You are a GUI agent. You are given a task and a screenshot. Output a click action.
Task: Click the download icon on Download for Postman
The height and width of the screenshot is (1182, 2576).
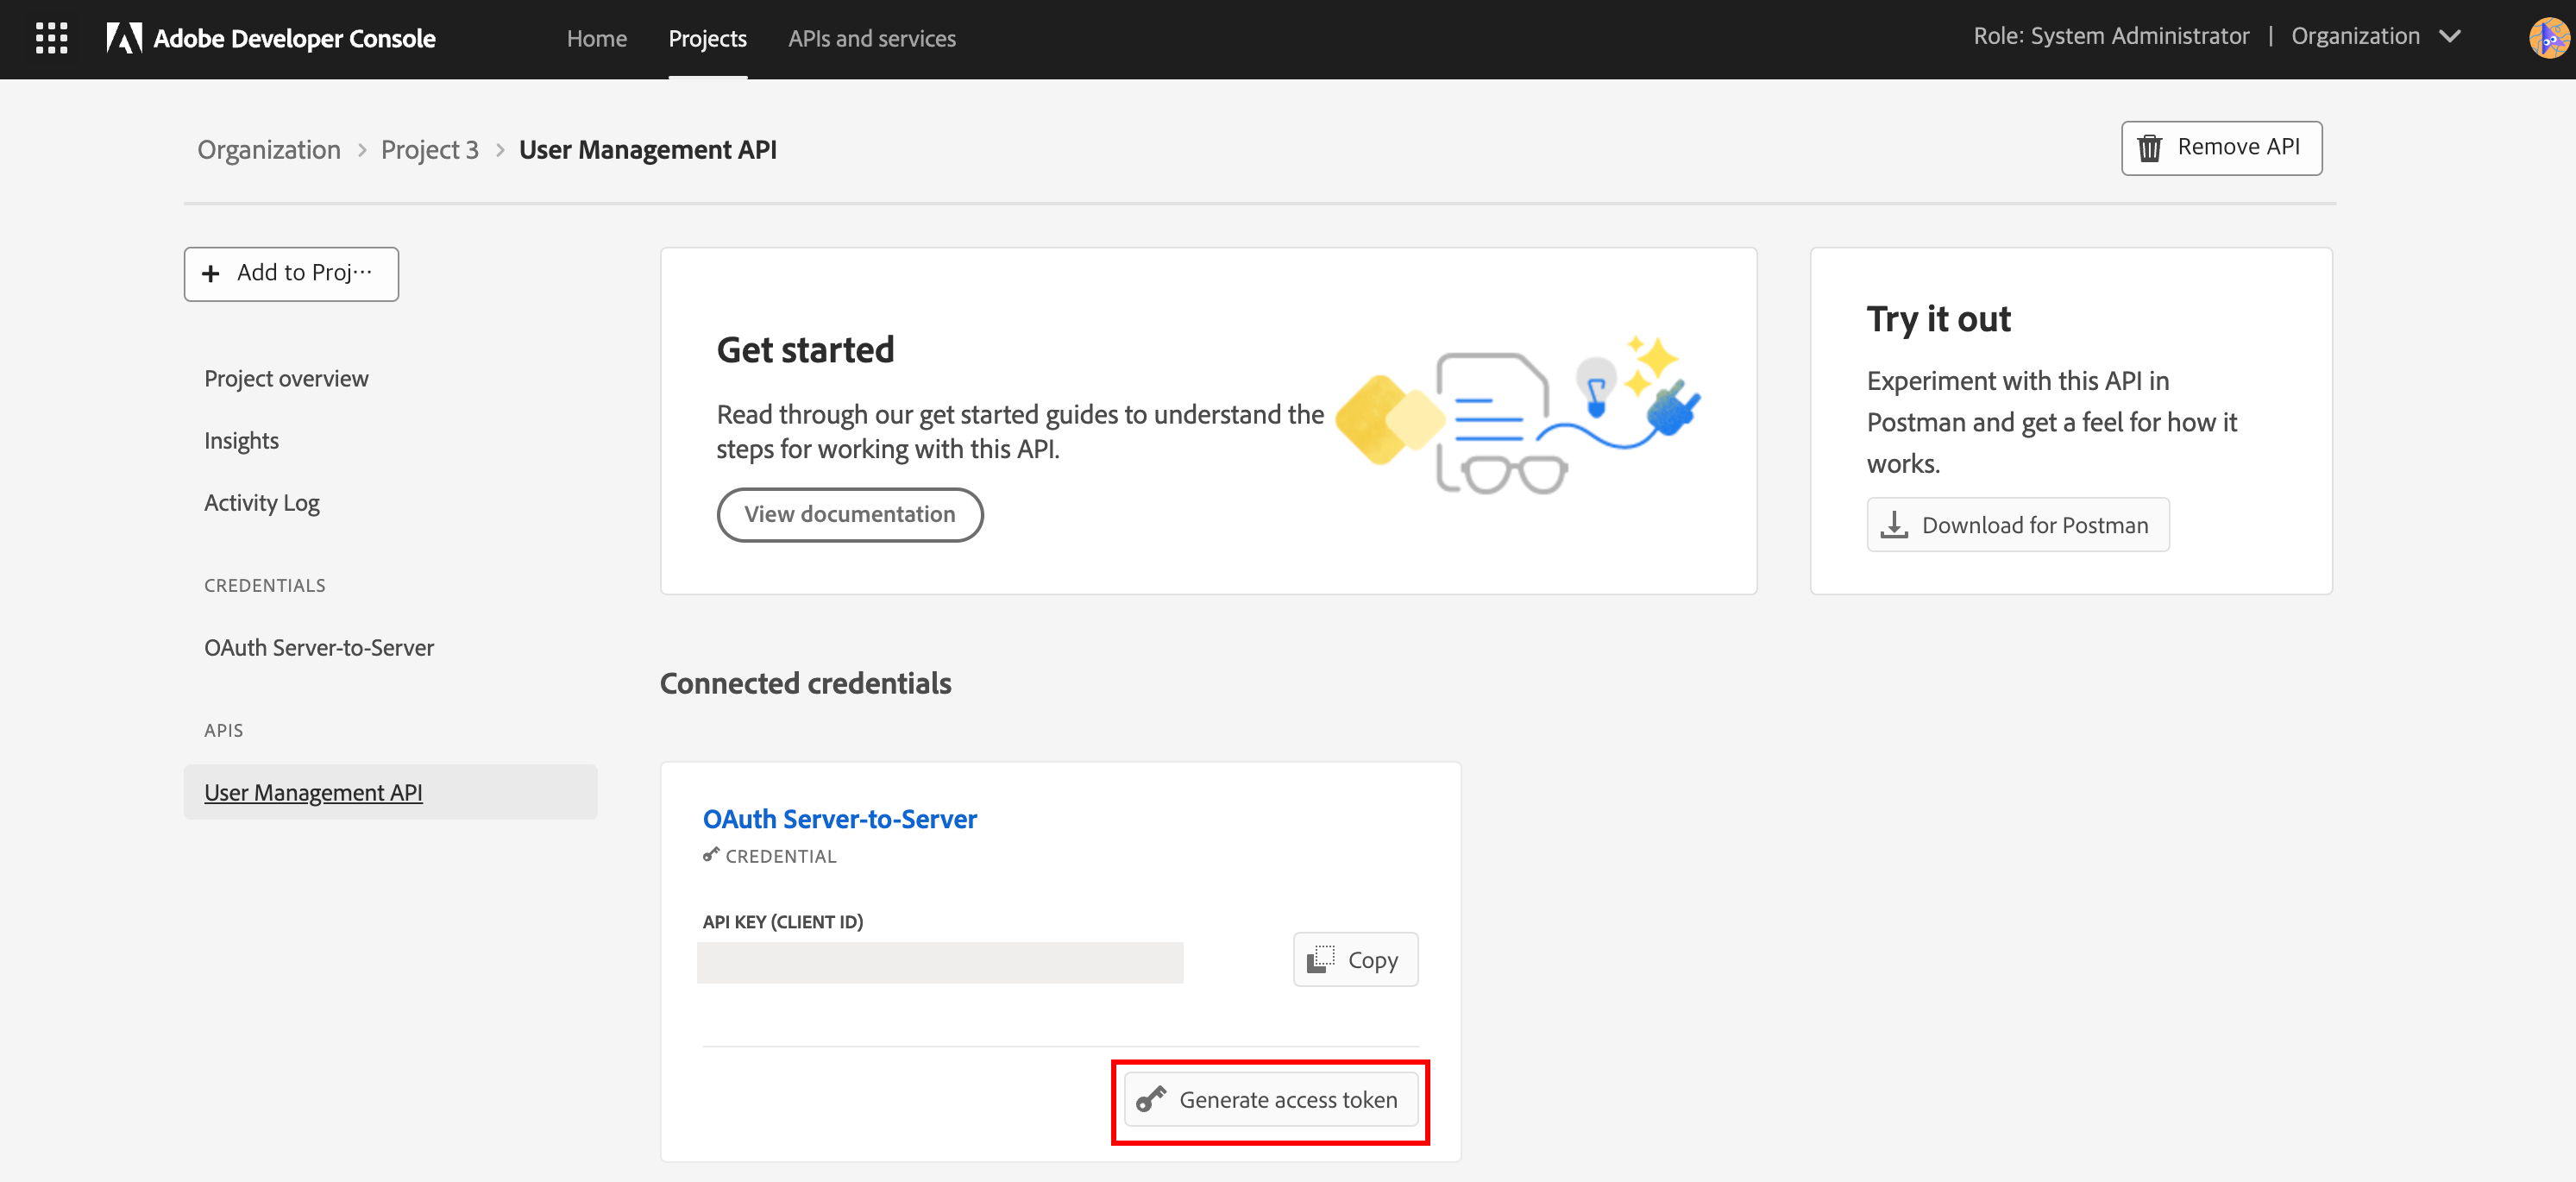pos(1894,524)
